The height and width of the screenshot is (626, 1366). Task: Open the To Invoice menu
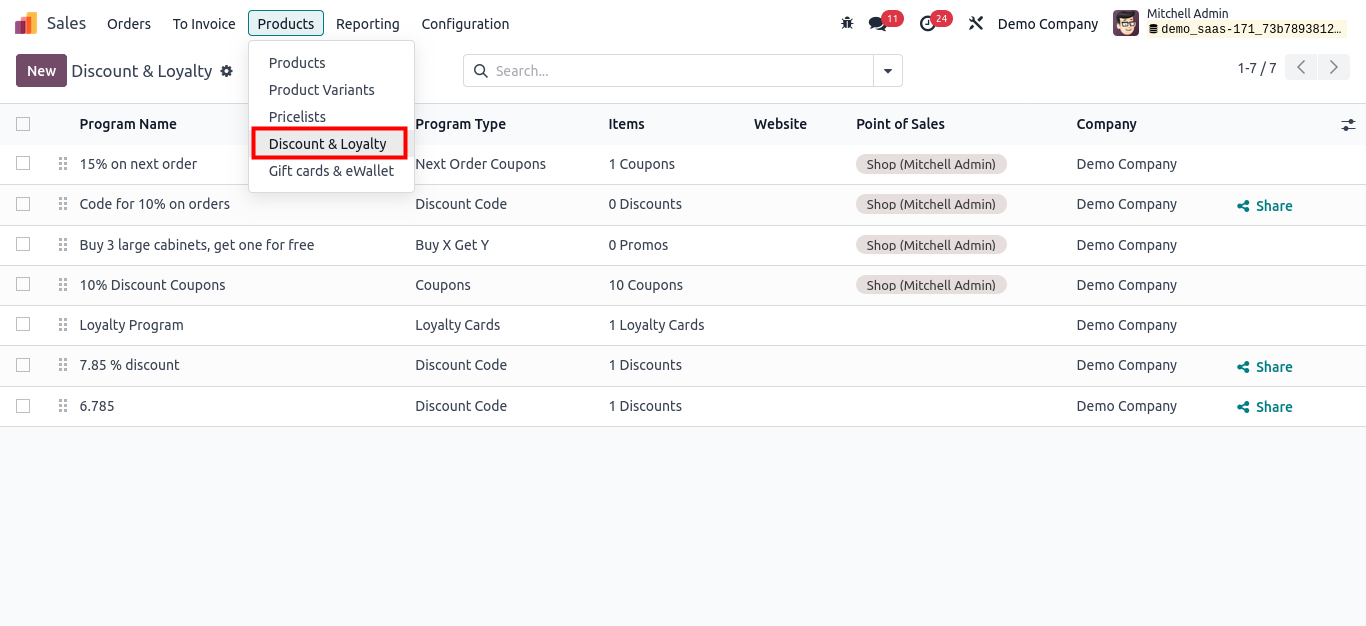coord(204,24)
